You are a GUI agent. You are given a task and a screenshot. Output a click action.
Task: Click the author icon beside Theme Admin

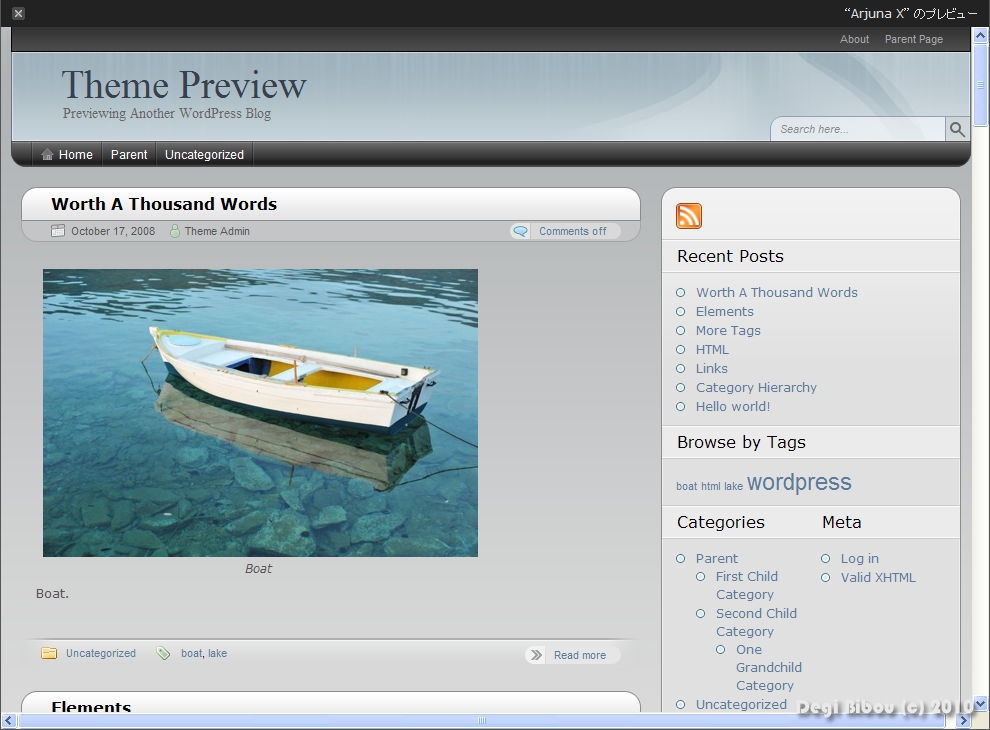coord(175,231)
